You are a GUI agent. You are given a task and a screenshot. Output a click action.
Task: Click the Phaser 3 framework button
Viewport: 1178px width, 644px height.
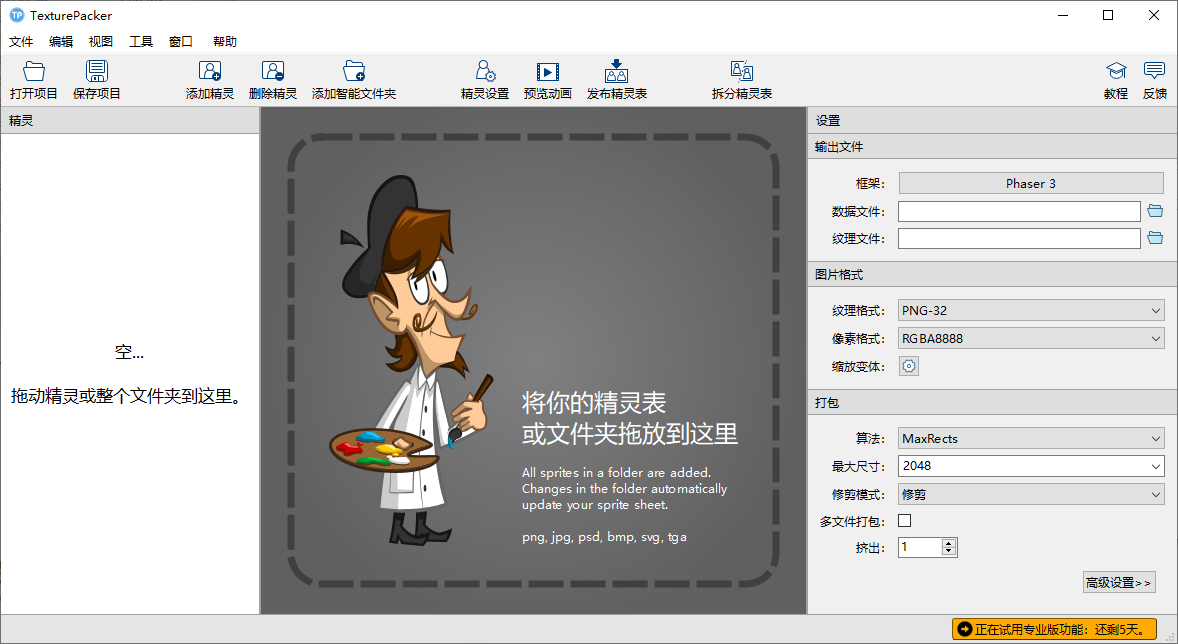click(1031, 183)
